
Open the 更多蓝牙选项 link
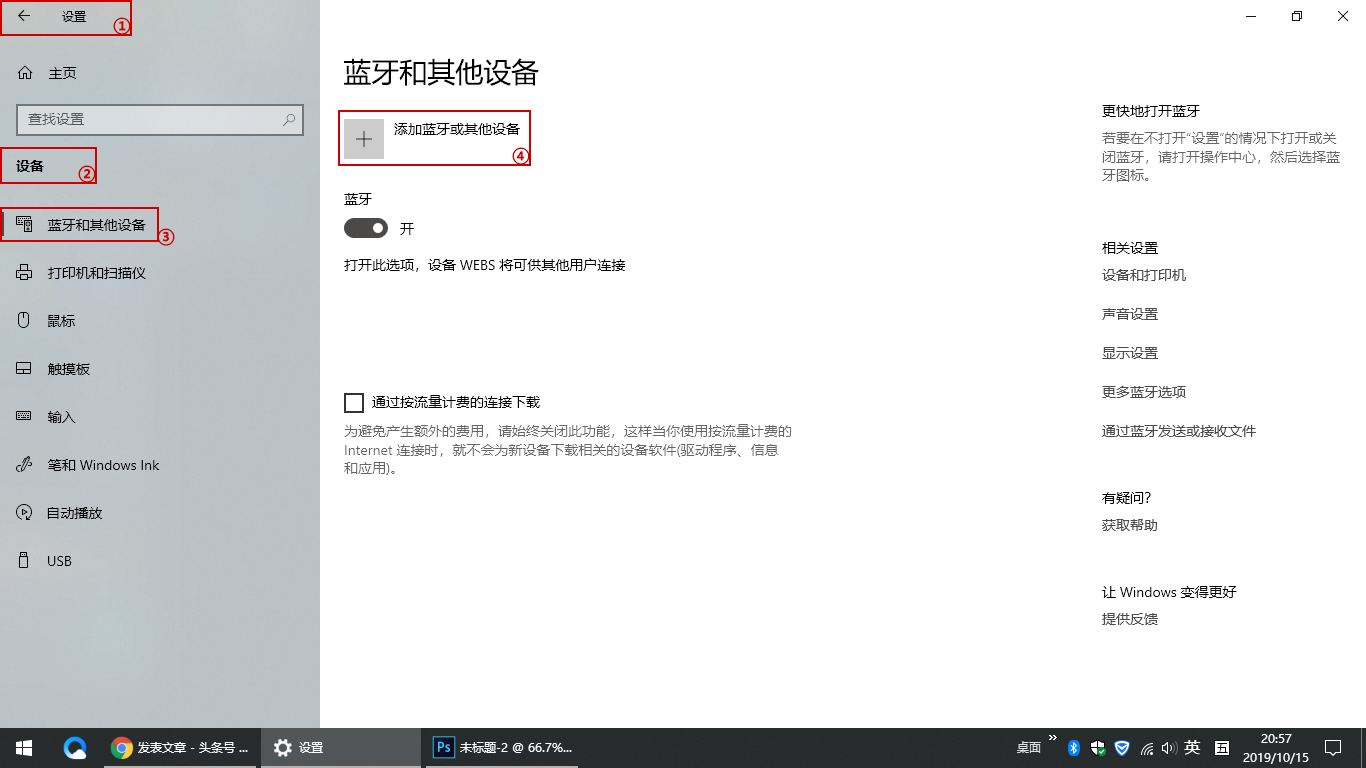[1141, 392]
